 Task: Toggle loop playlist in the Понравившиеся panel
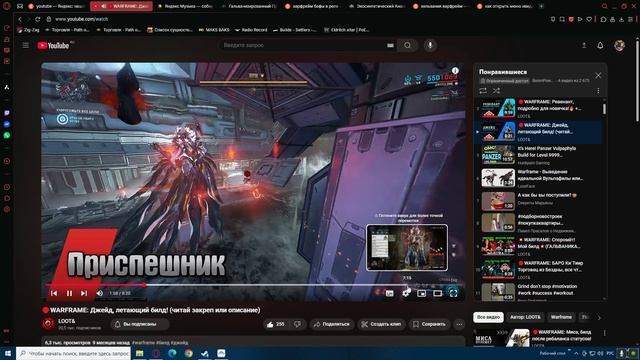click(483, 91)
